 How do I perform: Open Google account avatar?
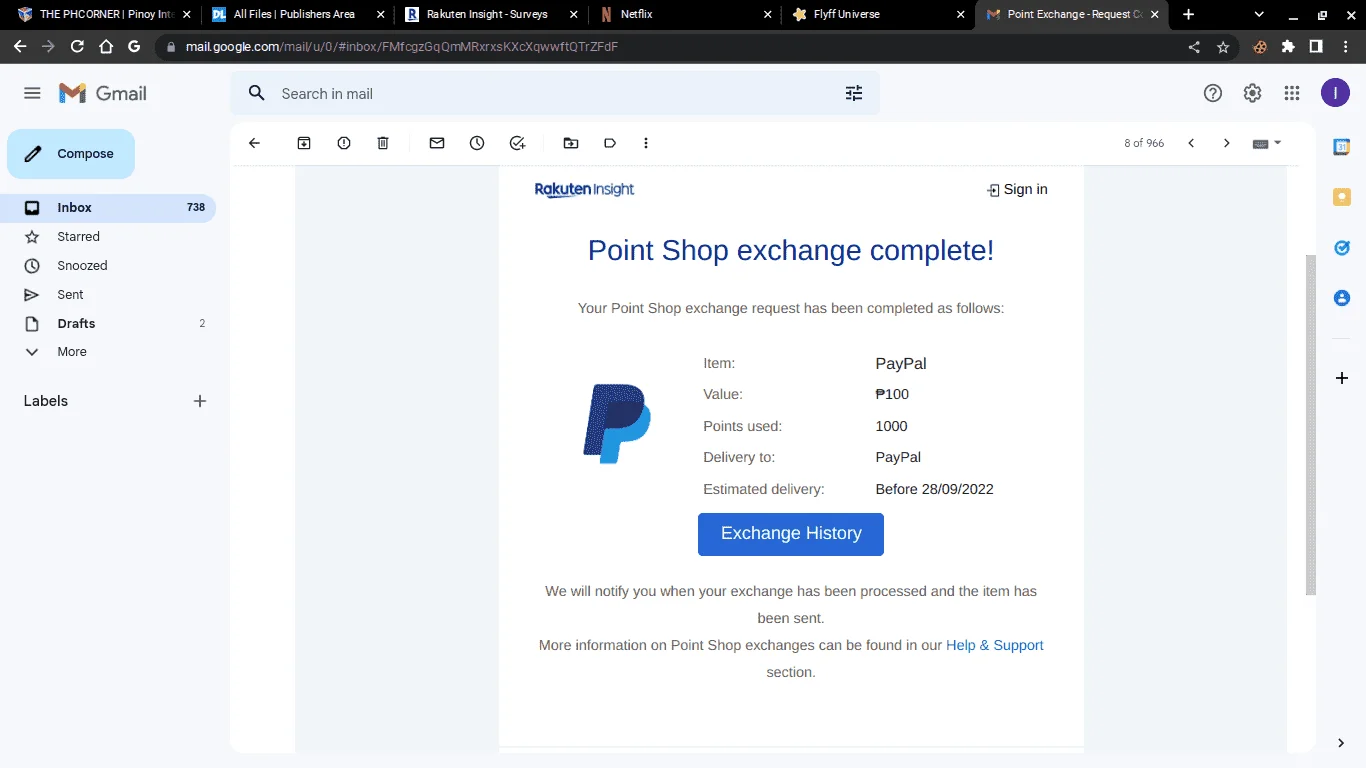(x=1335, y=93)
